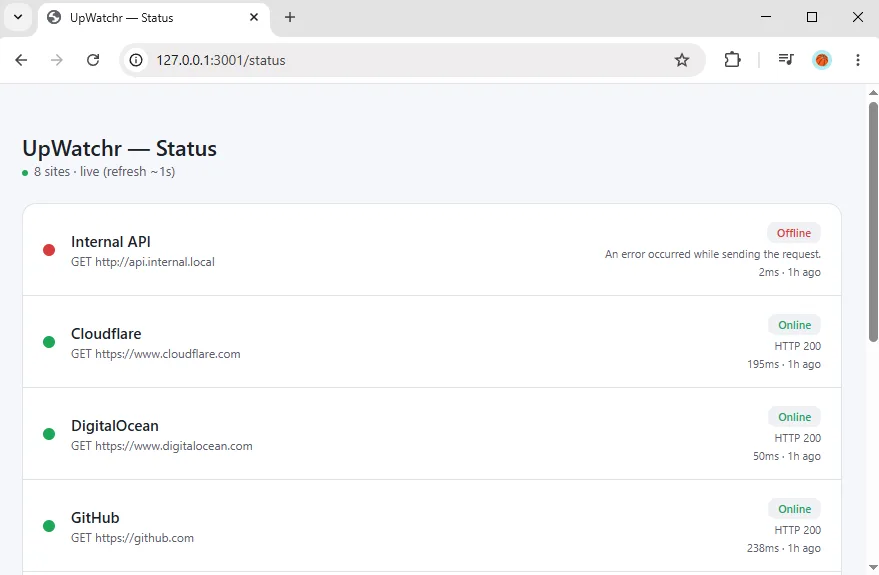The image size is (879, 575).
Task: Click GitHub's 'HTTP 200' status text
Action: [x=797, y=530]
